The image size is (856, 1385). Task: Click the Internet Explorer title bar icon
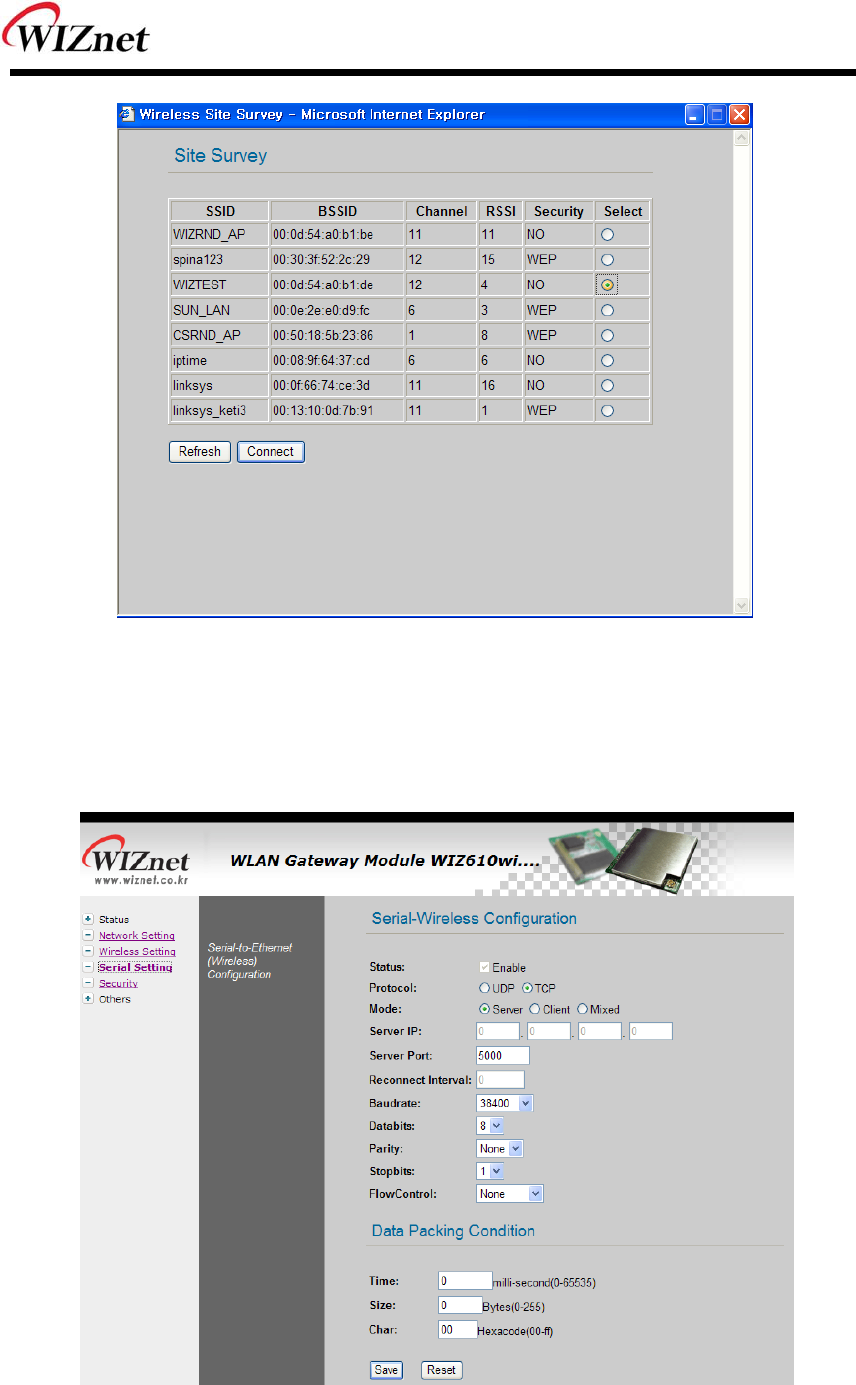pyautogui.click(x=127, y=114)
